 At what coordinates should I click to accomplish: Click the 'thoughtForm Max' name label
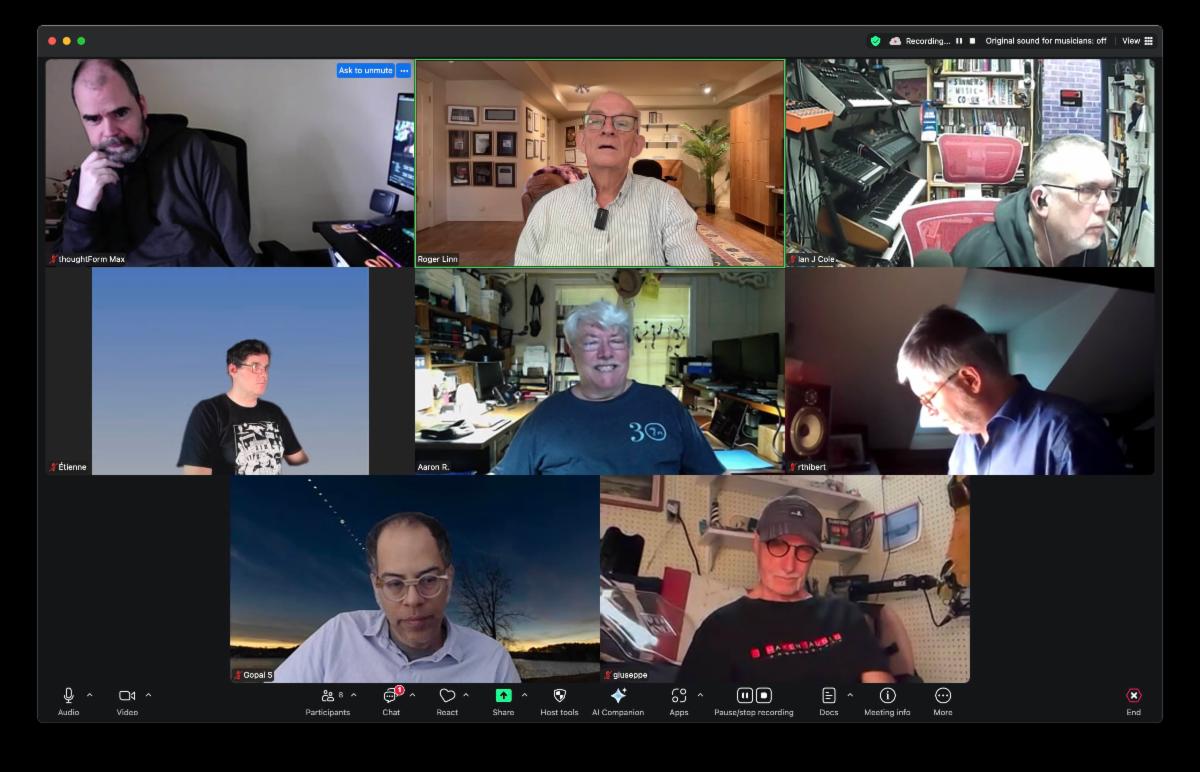coord(91,259)
